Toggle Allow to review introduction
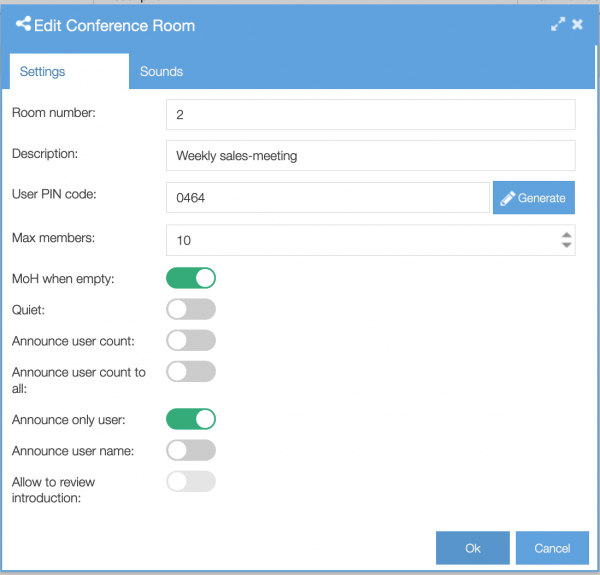The image size is (600, 575). [191, 481]
